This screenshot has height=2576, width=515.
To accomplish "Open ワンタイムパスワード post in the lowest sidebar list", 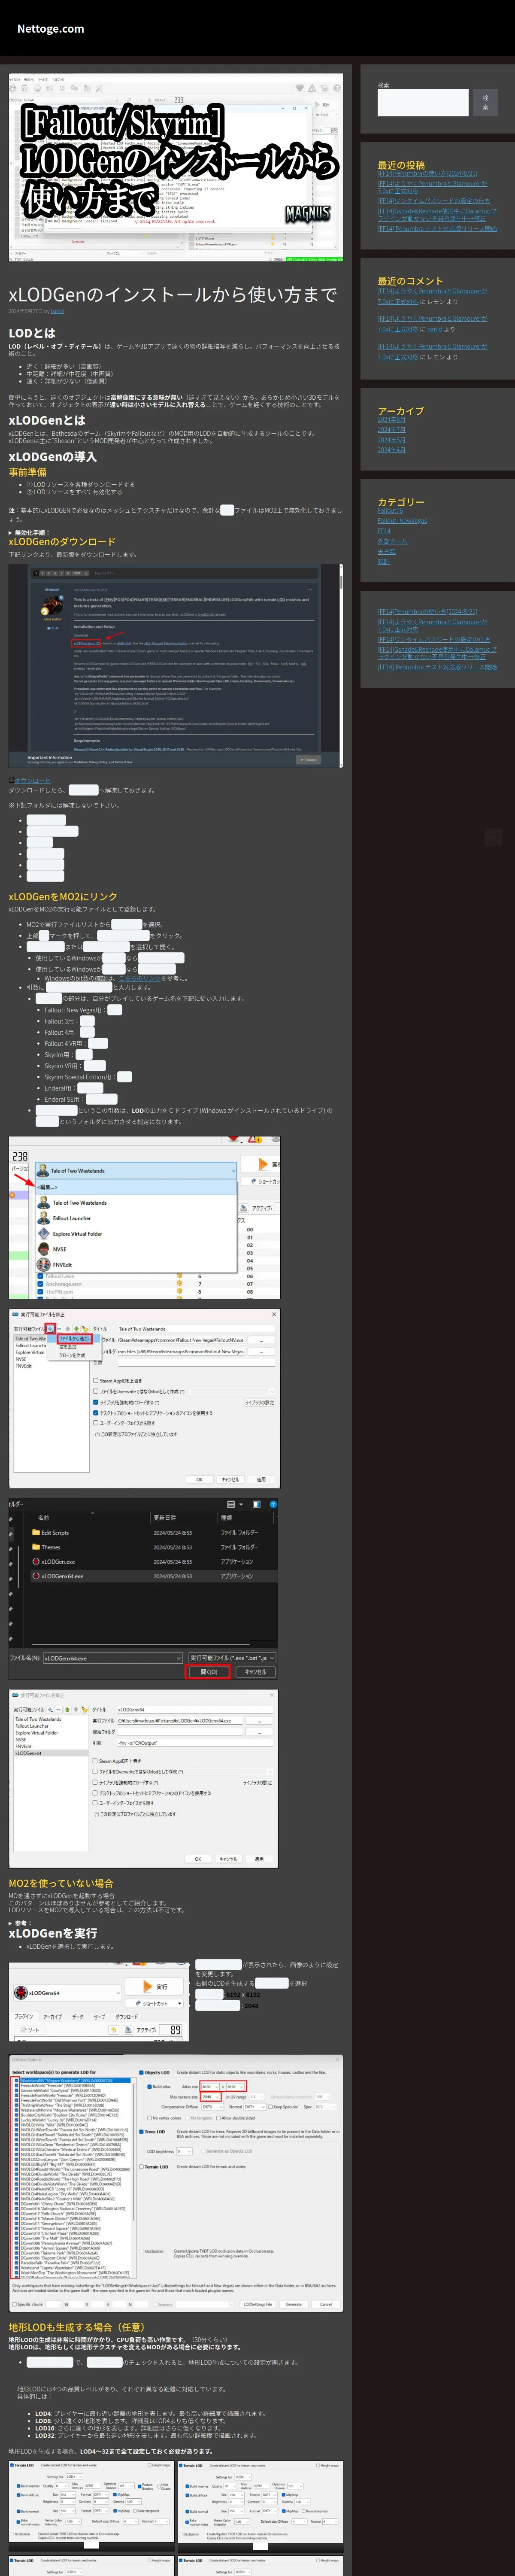I will pyautogui.click(x=433, y=640).
